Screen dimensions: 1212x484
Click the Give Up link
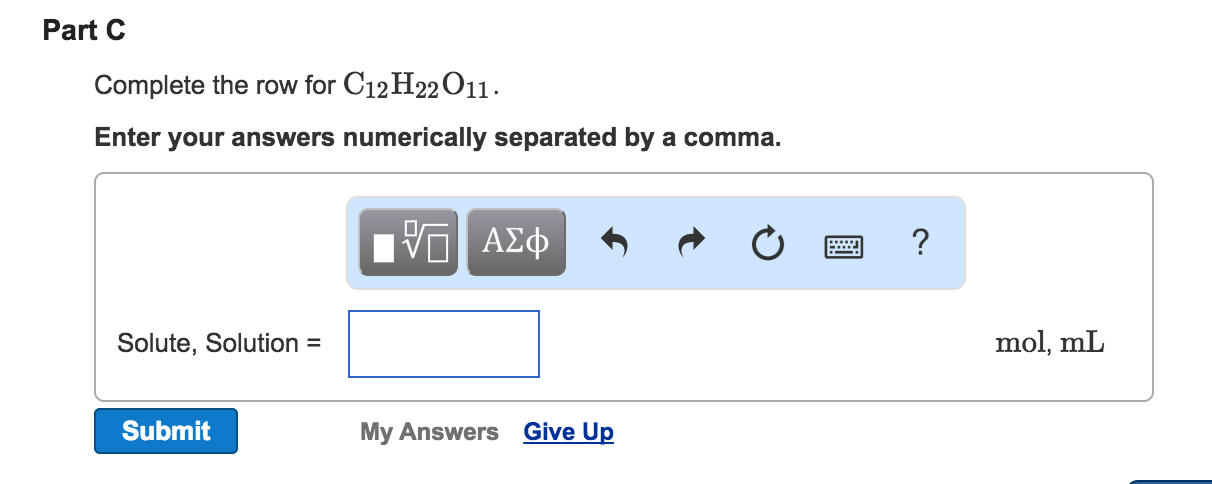click(568, 432)
